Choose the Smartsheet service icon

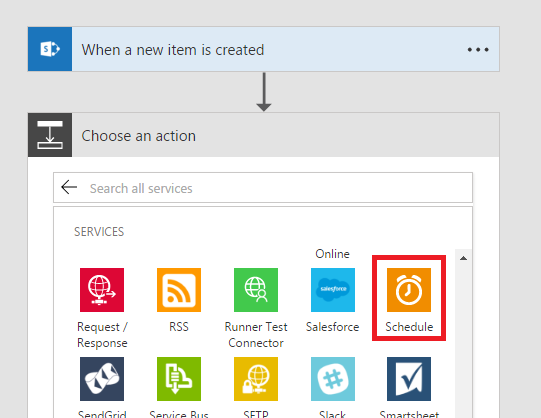(409, 379)
